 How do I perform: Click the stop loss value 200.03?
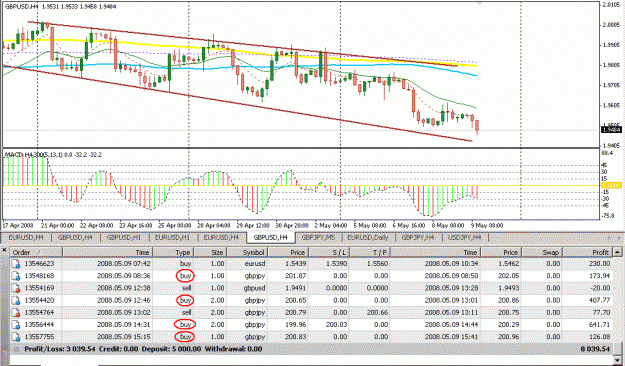pyautogui.click(x=336, y=325)
